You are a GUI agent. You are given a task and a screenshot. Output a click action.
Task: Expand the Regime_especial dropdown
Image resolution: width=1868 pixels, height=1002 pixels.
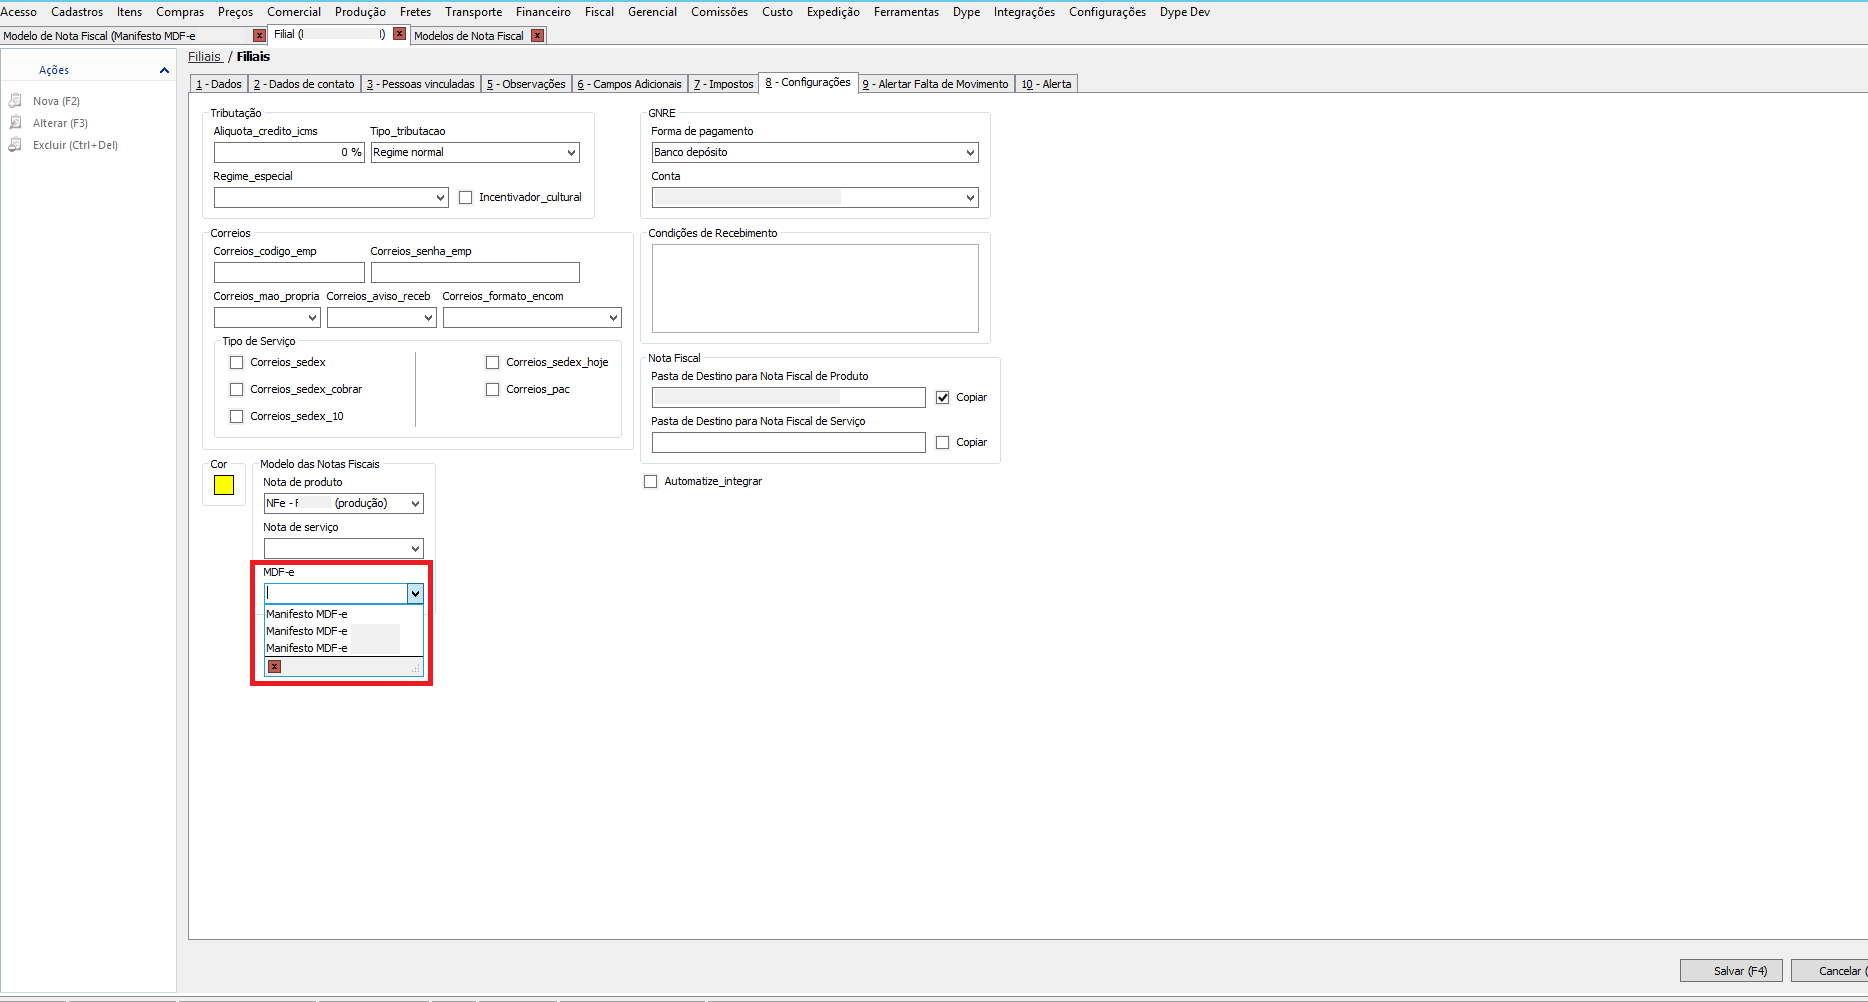(x=440, y=198)
